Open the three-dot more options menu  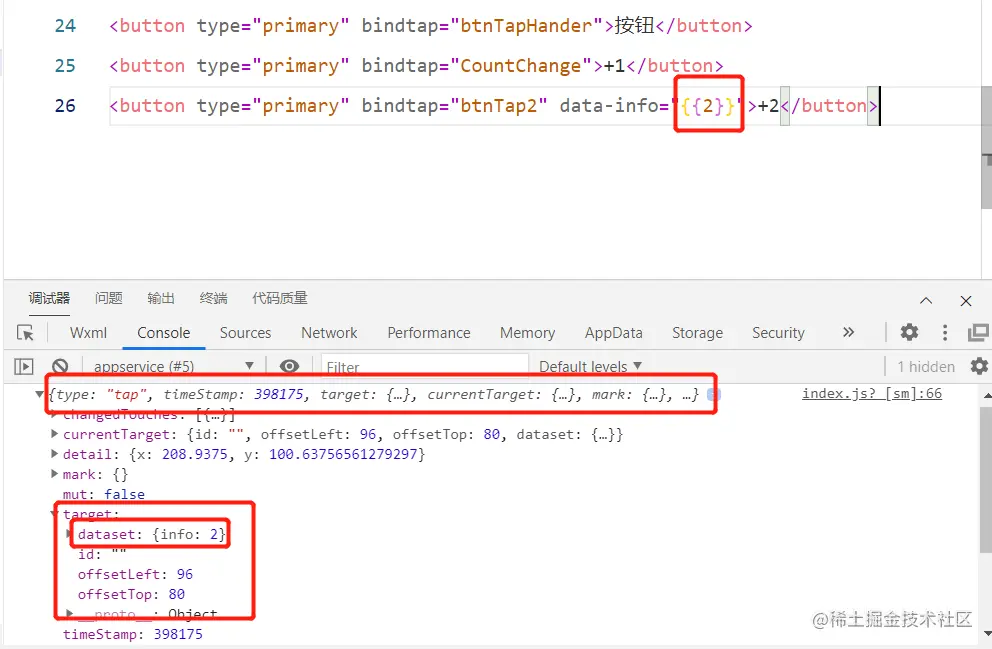click(945, 333)
